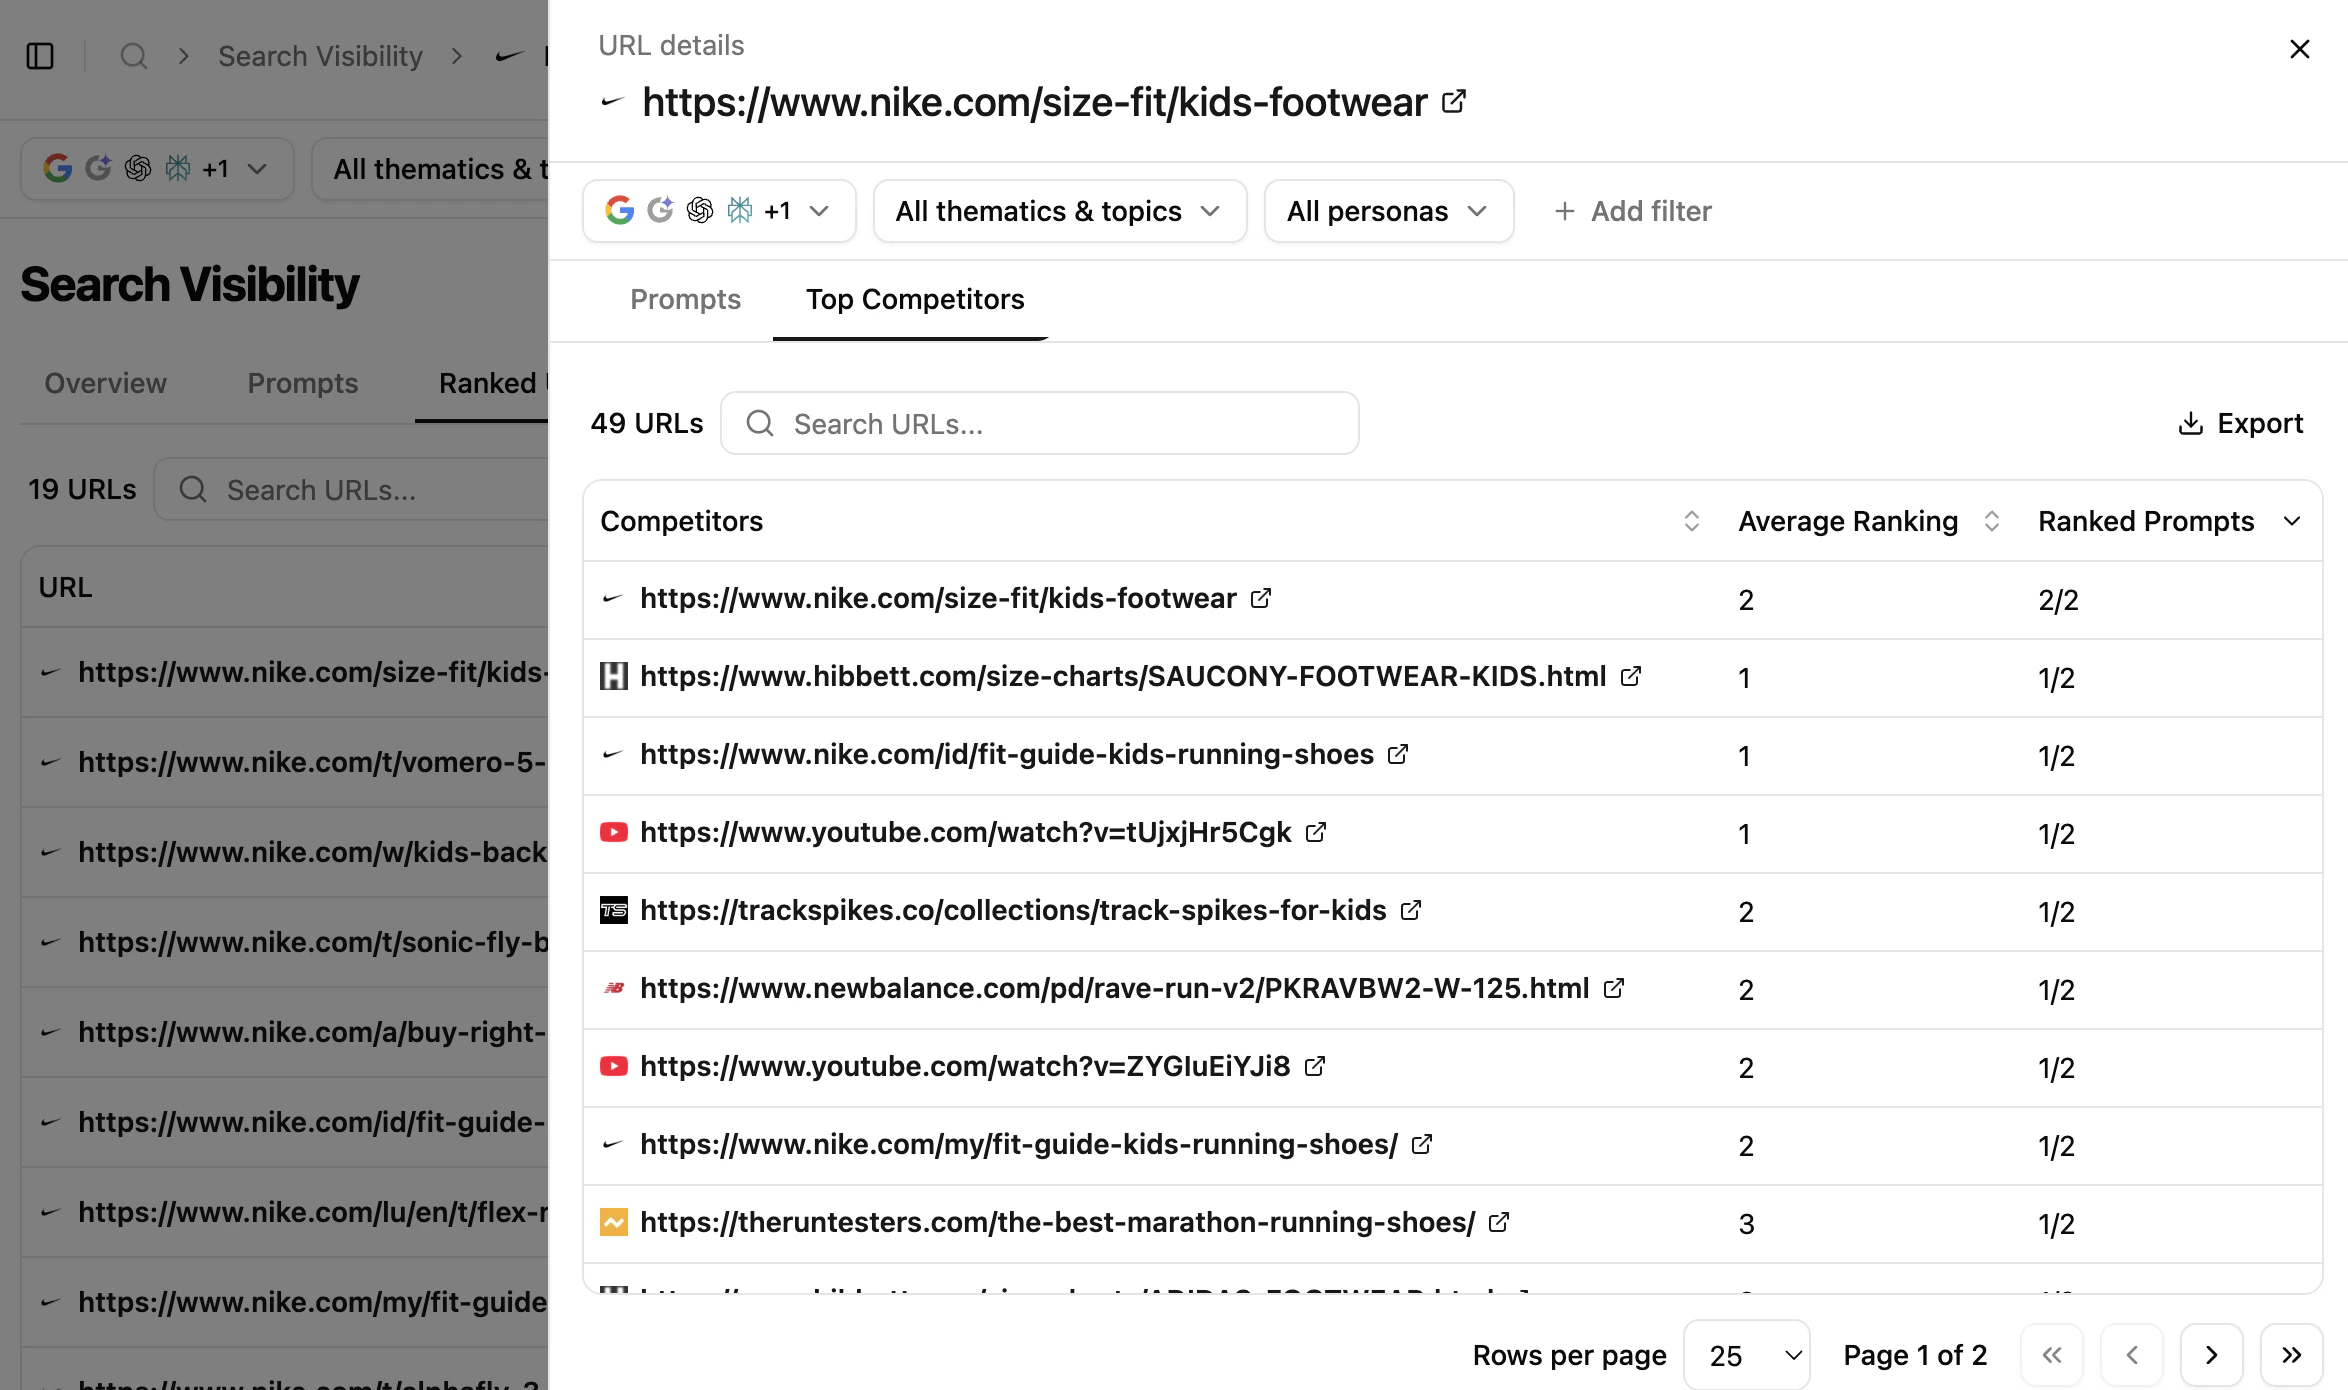Go to first page double-chevron button

2051,1355
